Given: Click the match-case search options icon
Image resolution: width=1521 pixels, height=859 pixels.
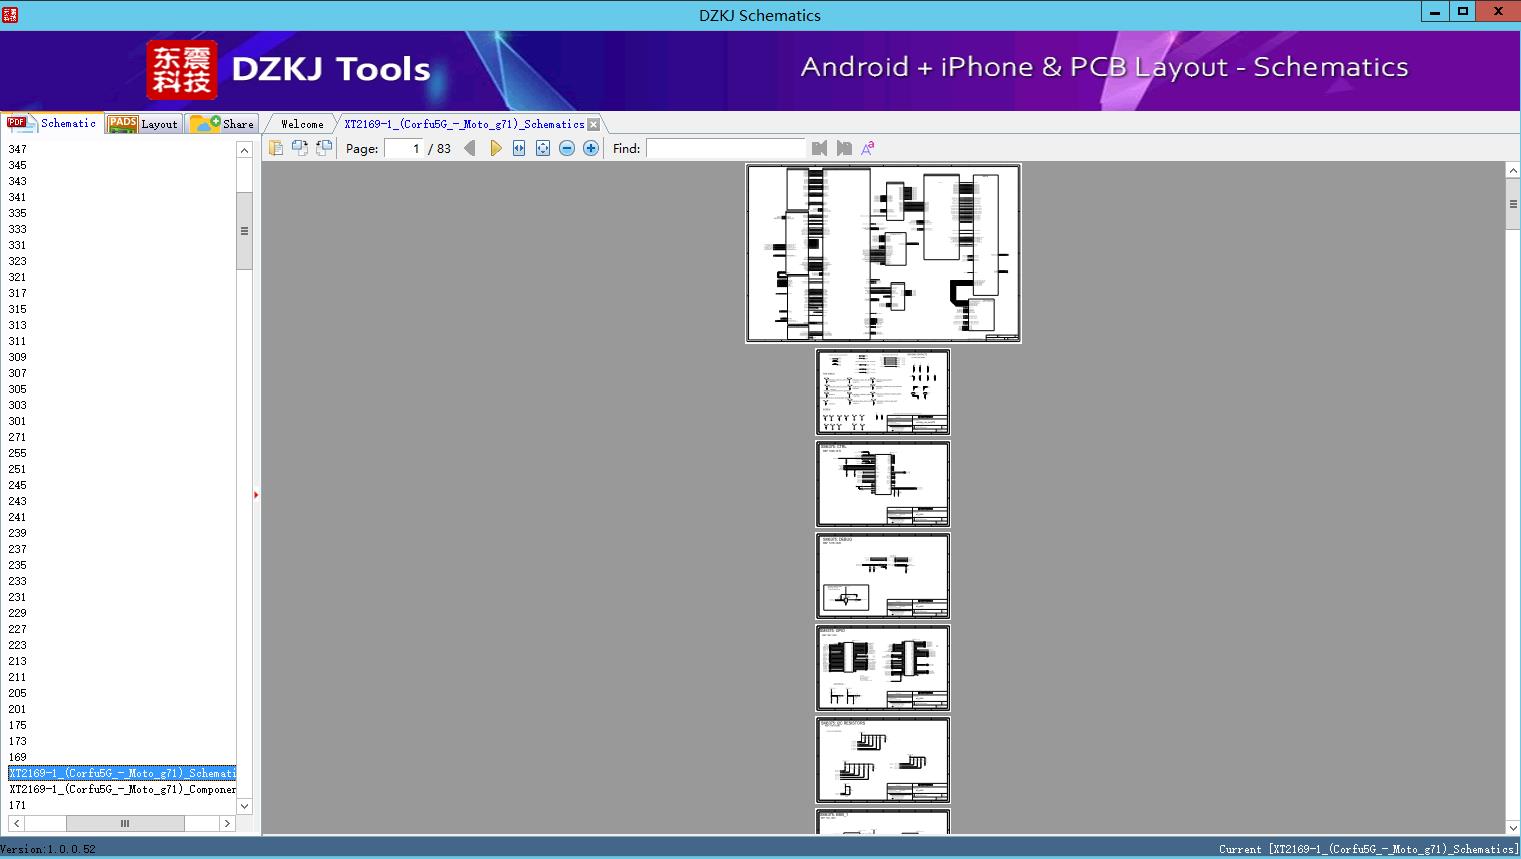Looking at the screenshot, I should point(868,148).
